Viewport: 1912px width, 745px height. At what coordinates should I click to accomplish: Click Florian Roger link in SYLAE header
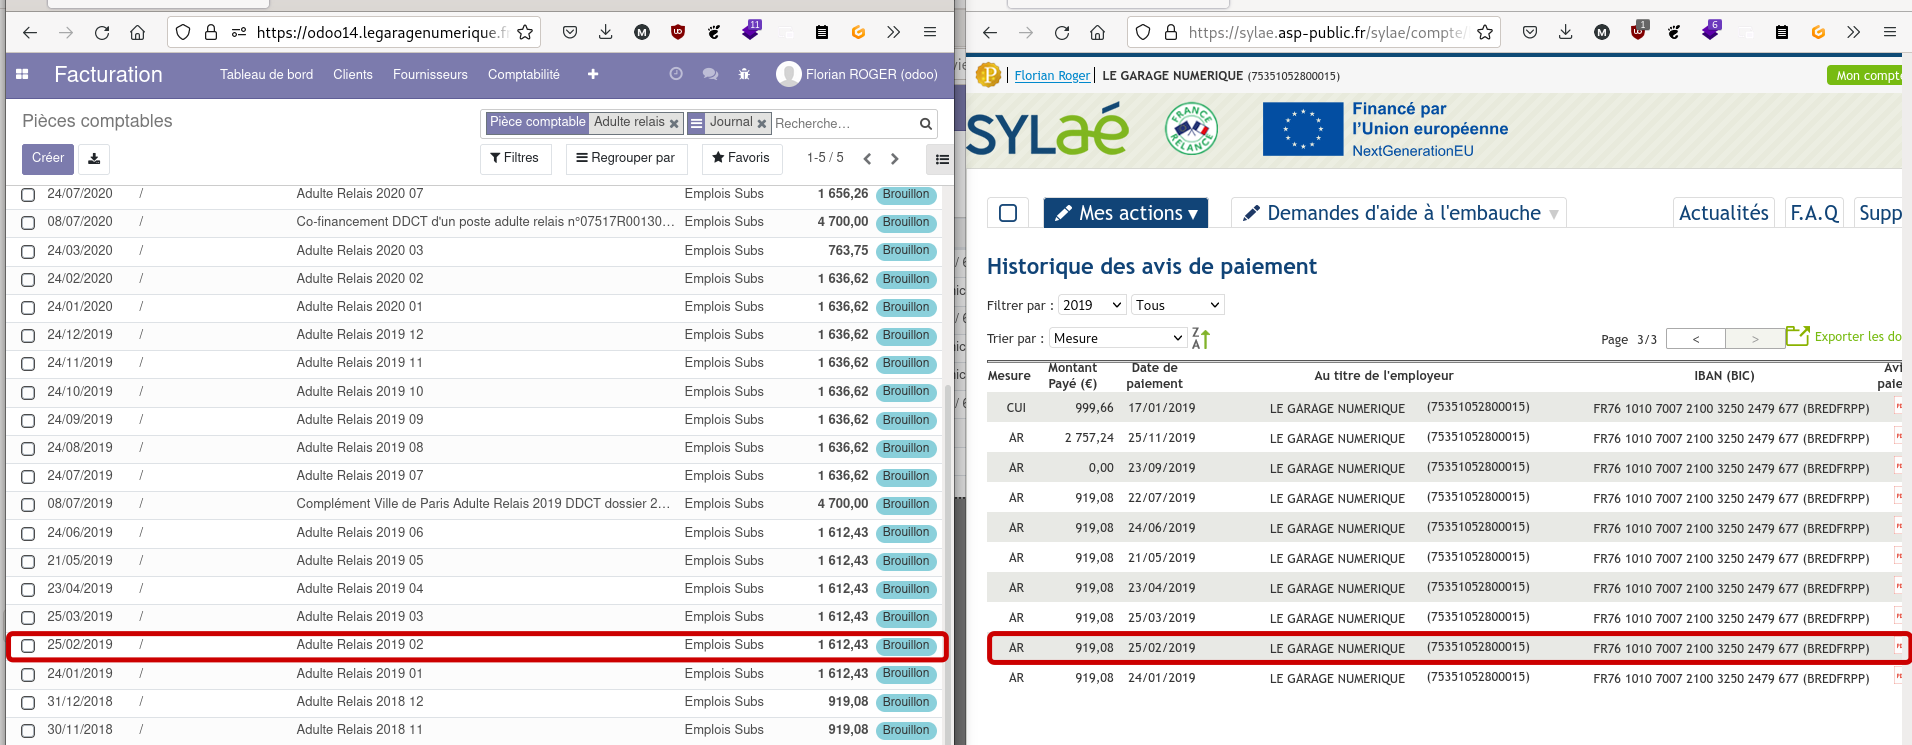(1052, 75)
